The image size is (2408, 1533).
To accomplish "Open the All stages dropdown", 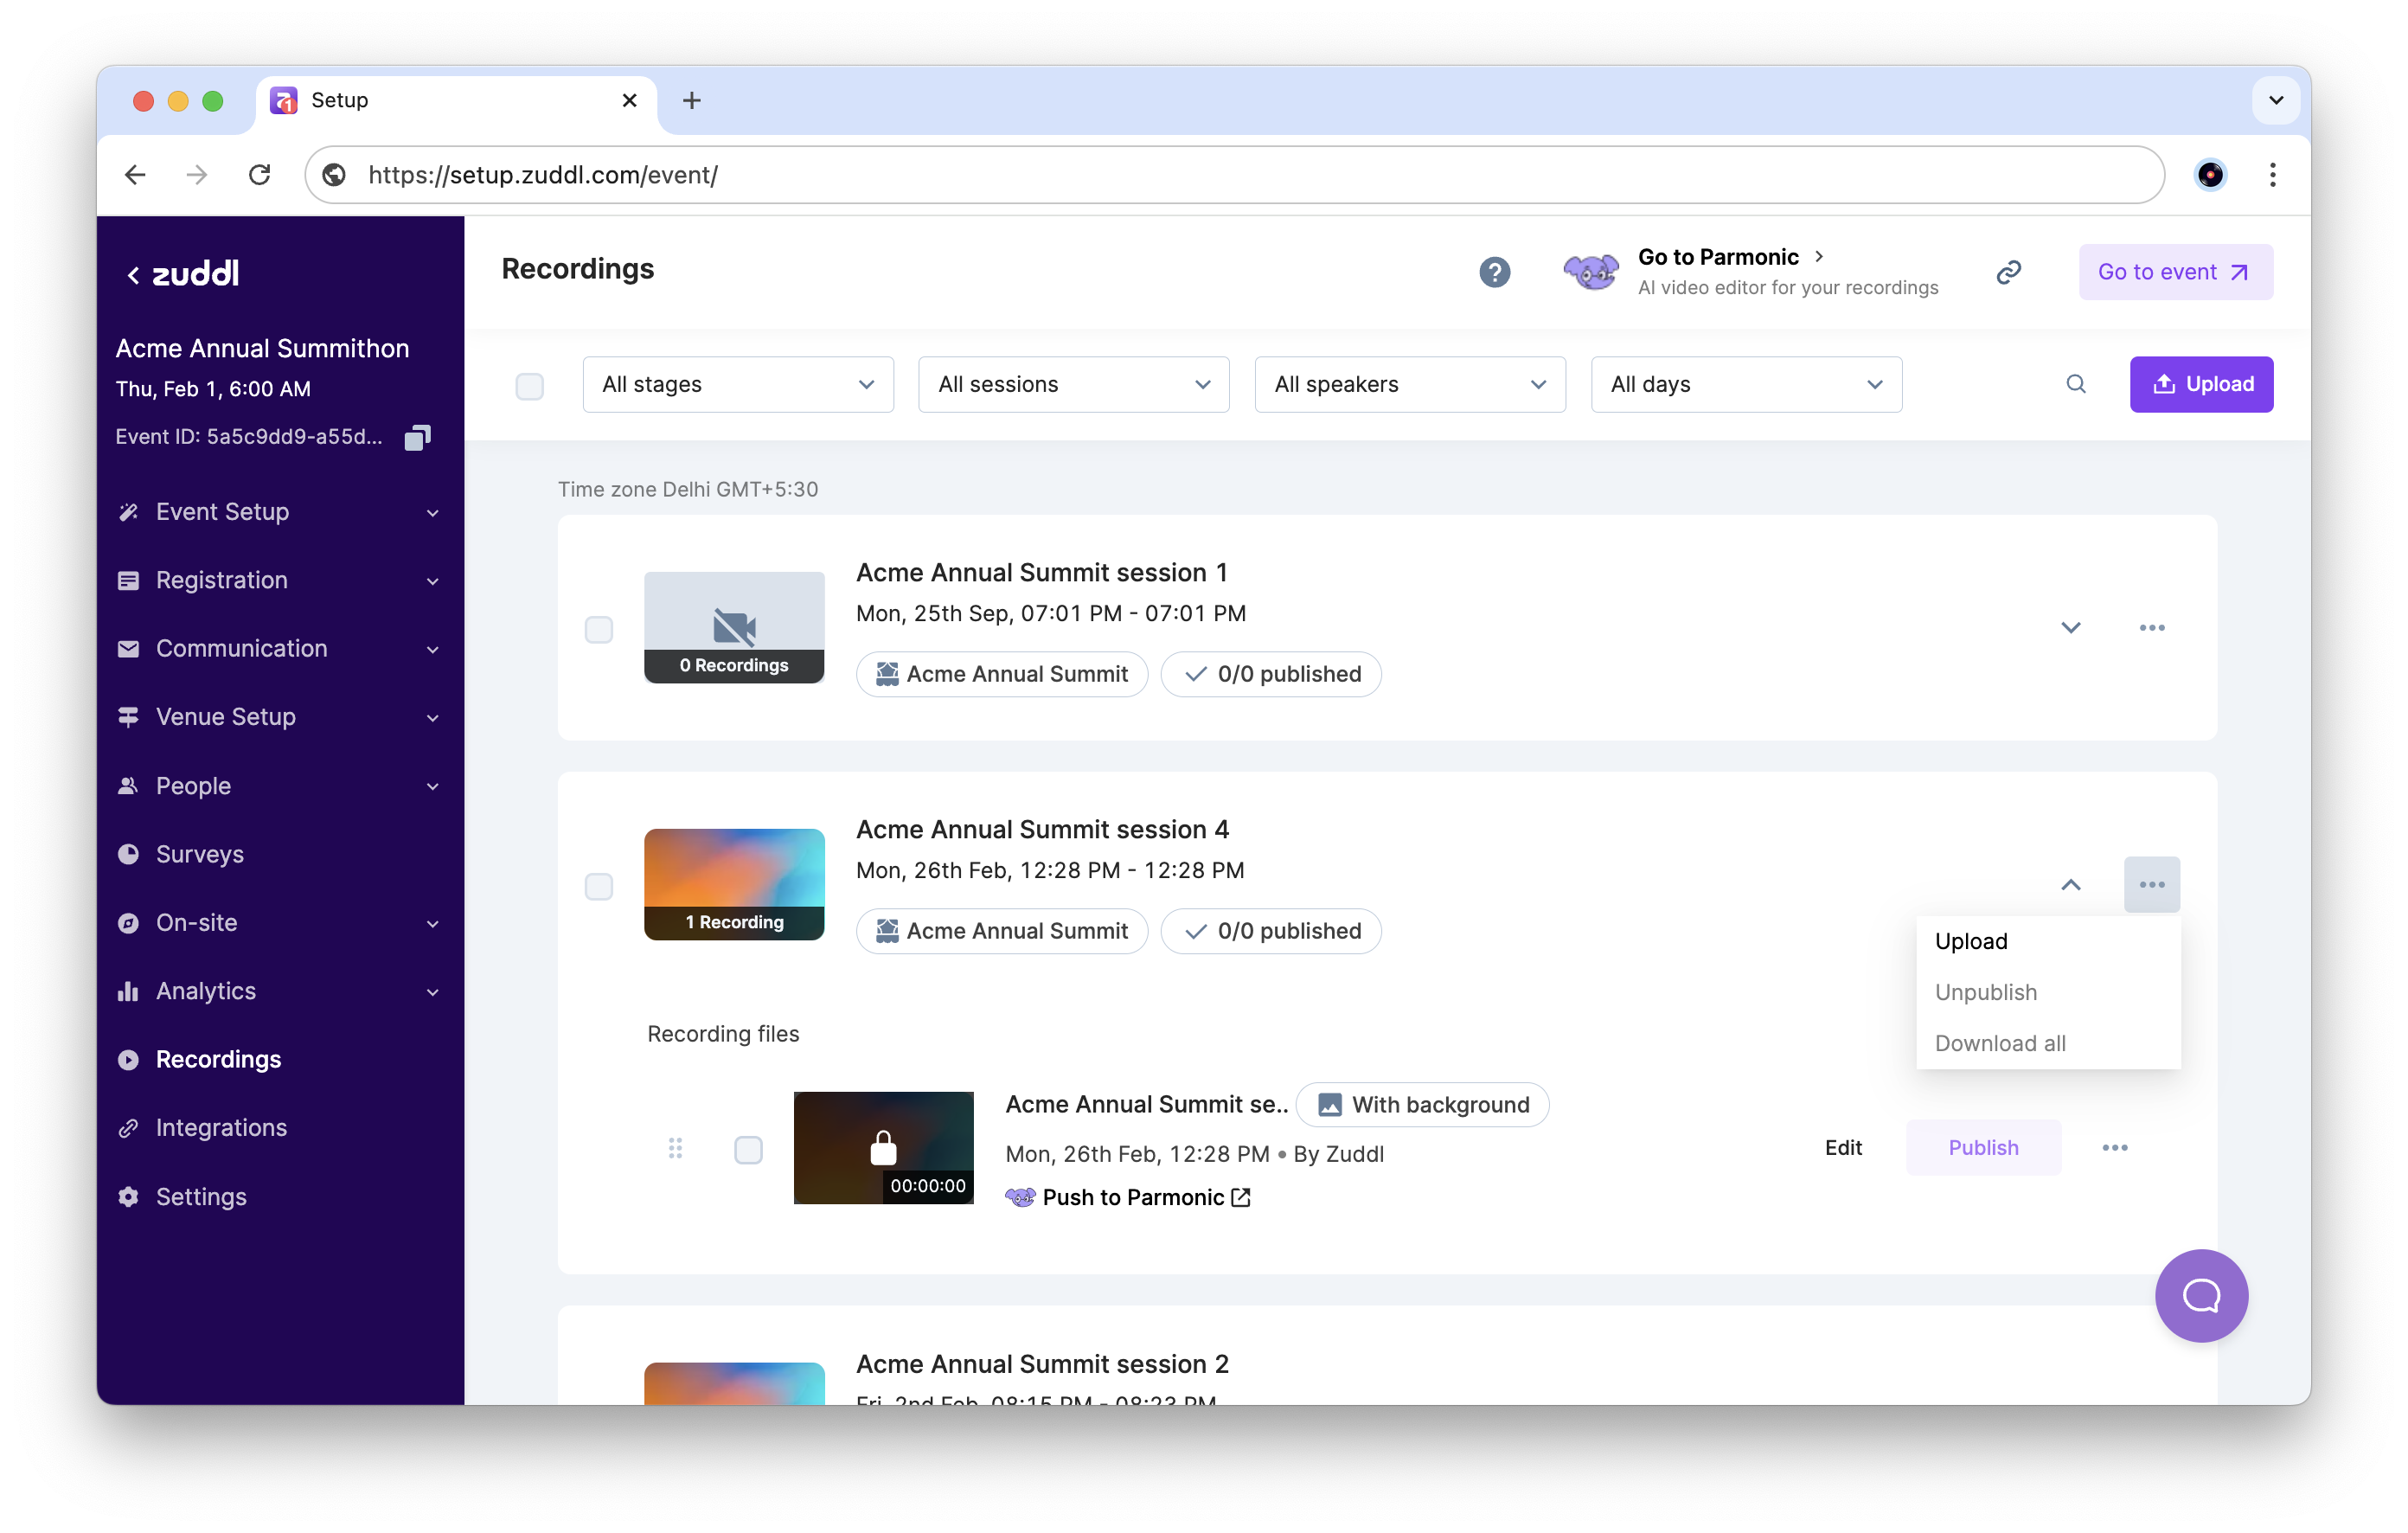I will [x=737, y=384].
